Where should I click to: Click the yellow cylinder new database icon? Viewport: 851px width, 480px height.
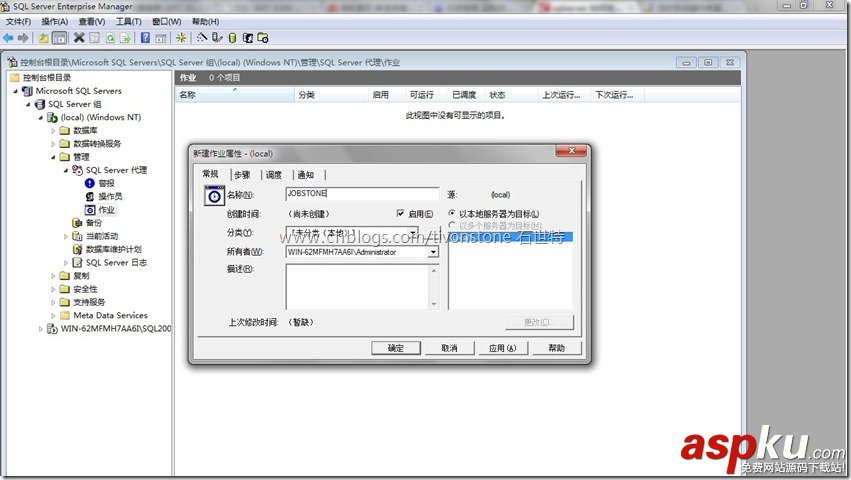coord(232,37)
